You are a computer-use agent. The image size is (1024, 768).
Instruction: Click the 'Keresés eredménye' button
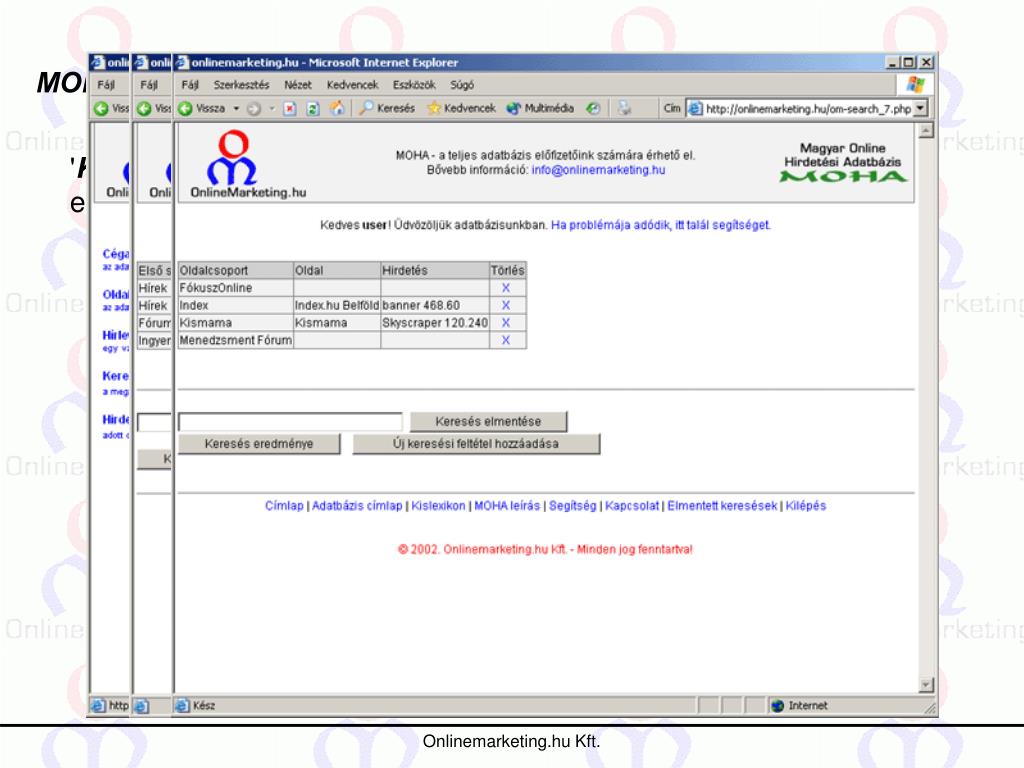click(x=259, y=444)
